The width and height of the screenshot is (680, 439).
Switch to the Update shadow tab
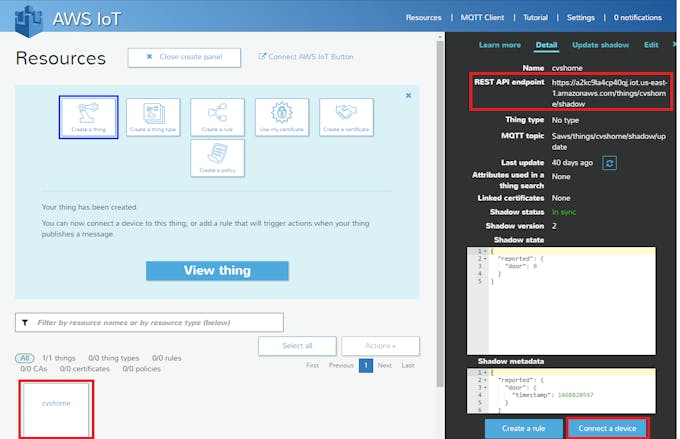coord(600,45)
